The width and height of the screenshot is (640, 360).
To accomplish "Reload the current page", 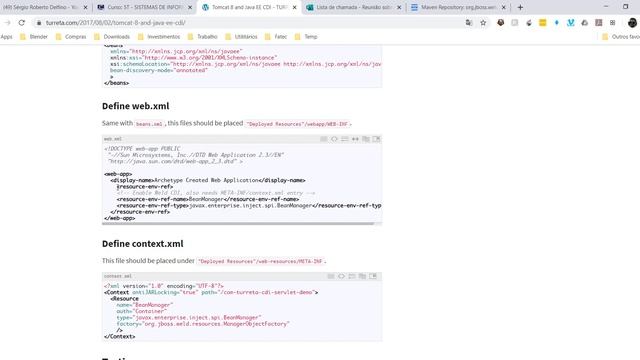I will 22,23.
